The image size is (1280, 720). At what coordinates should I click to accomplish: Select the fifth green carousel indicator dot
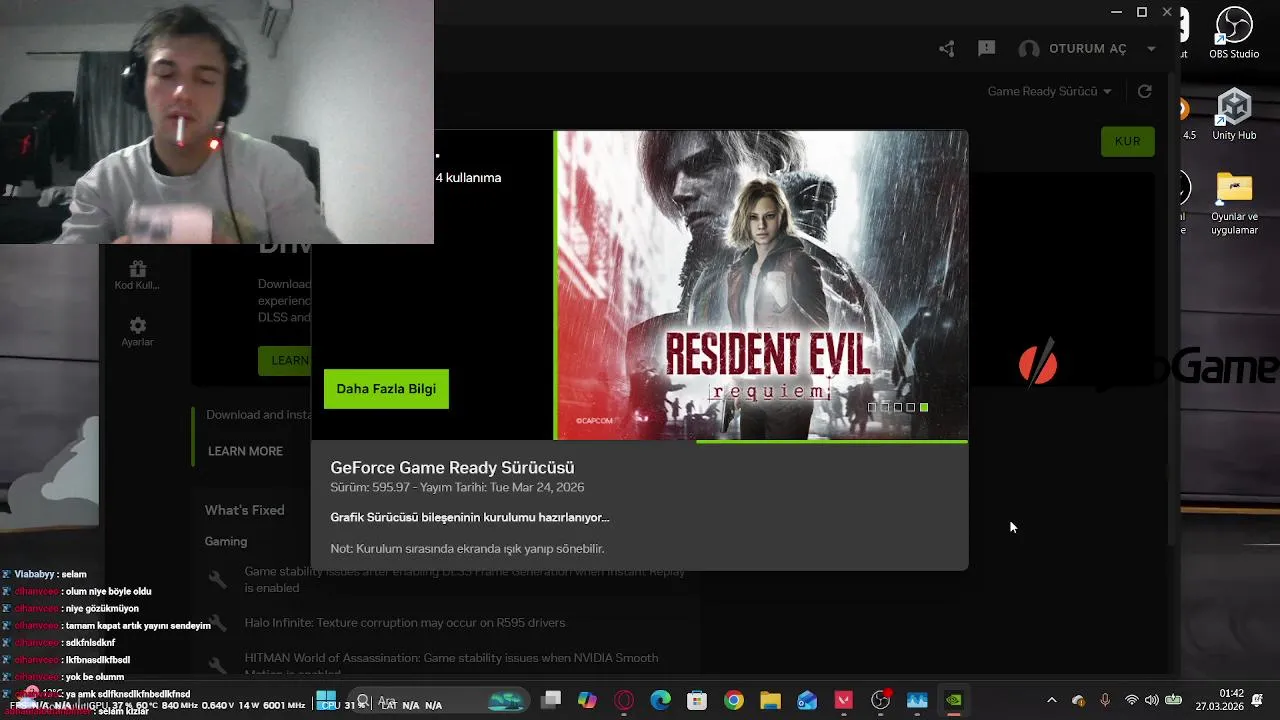pyautogui.click(x=924, y=407)
